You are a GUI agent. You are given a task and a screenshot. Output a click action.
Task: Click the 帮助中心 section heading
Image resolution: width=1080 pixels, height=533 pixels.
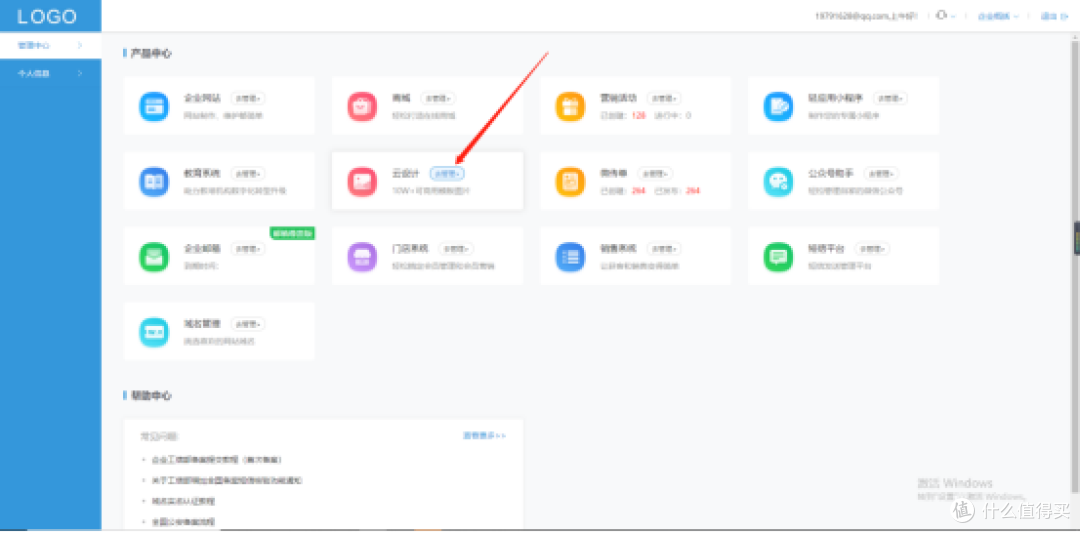tap(151, 395)
